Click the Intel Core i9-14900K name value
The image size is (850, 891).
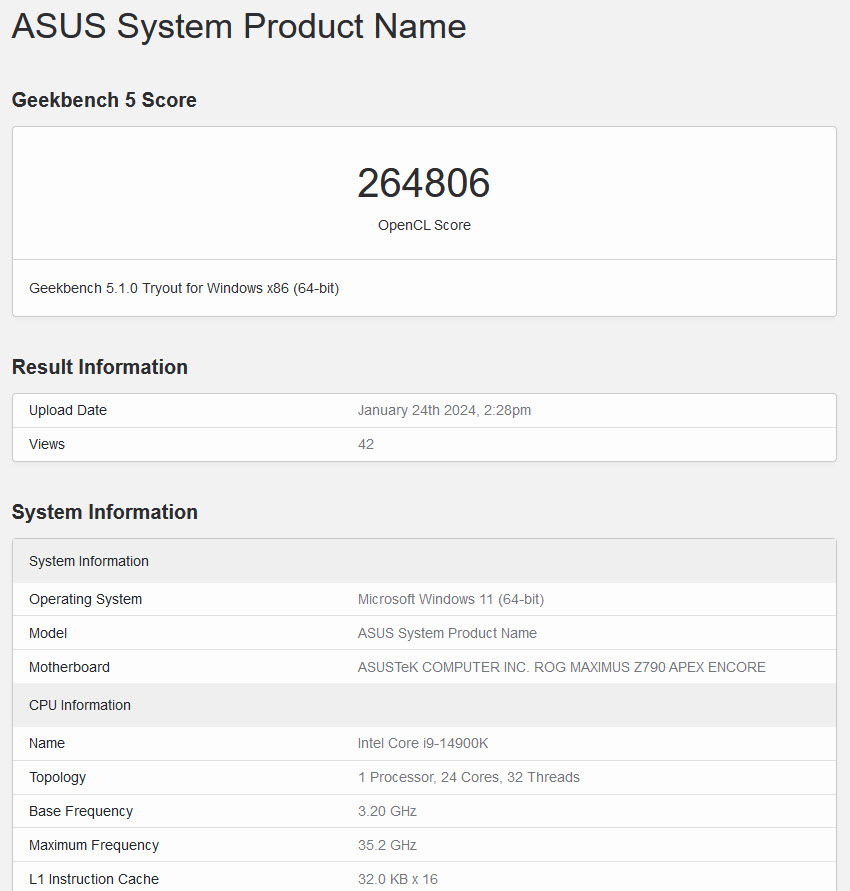(423, 743)
